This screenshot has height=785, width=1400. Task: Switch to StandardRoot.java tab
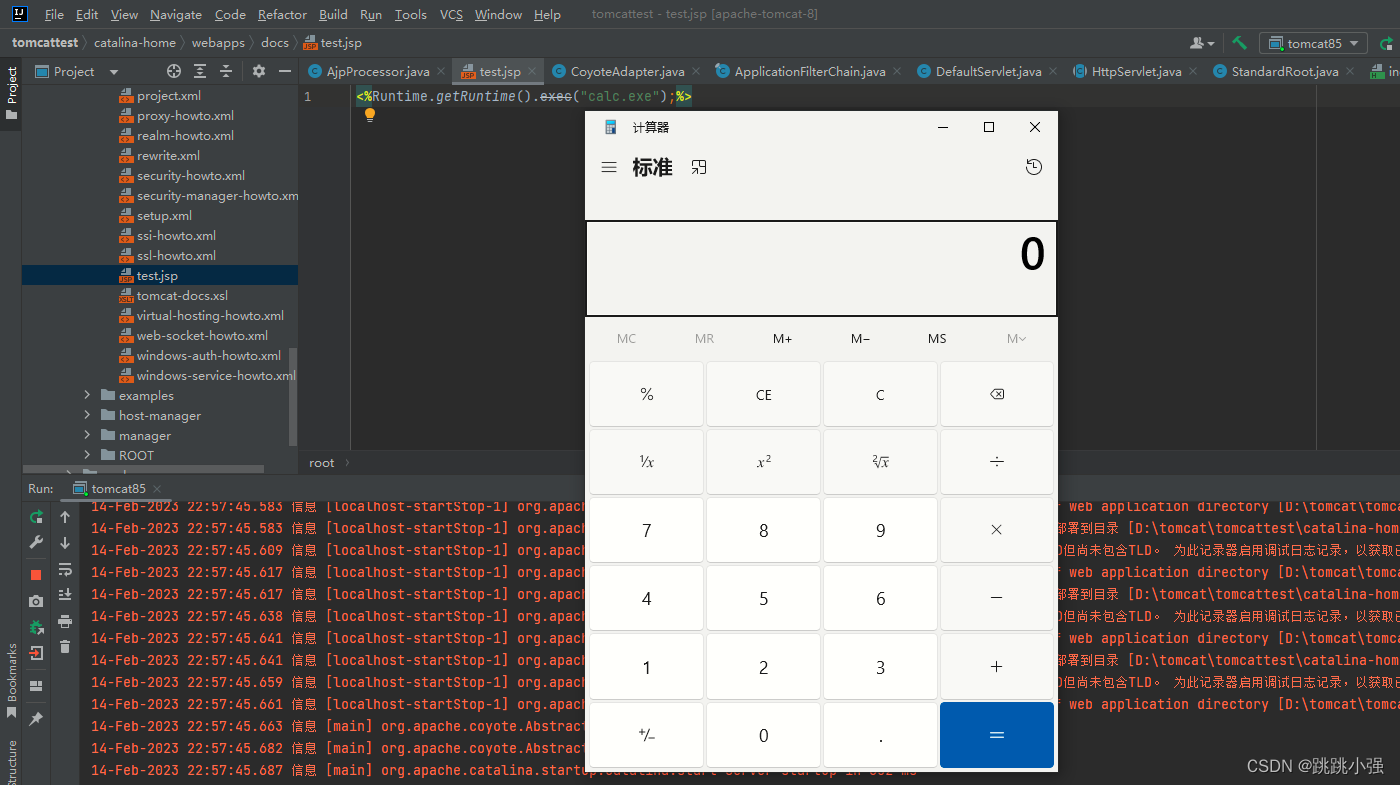[1284, 71]
